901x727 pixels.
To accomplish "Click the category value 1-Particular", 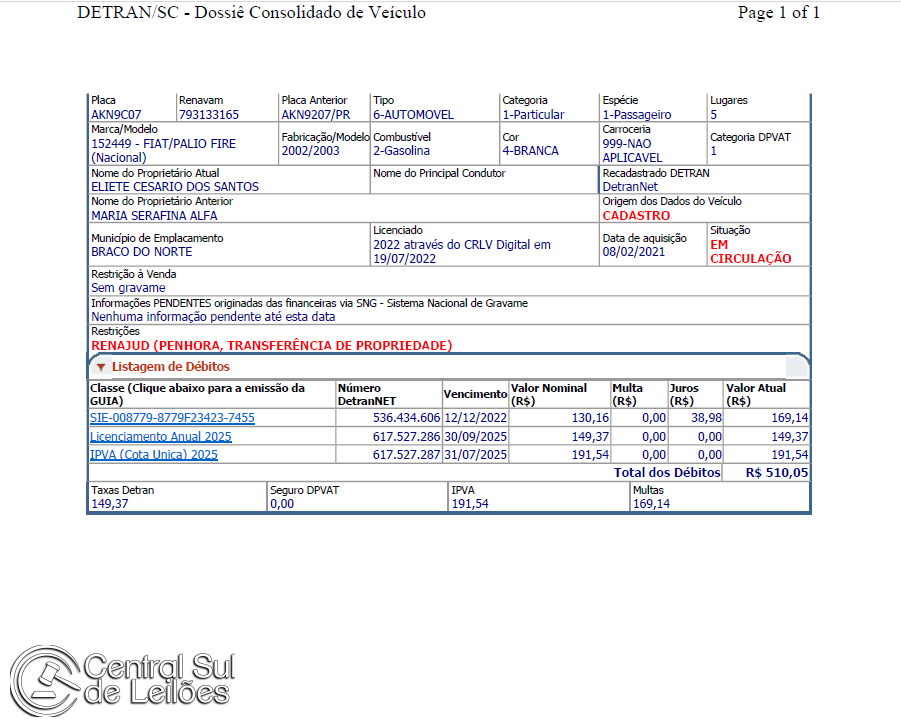I will click(533, 114).
